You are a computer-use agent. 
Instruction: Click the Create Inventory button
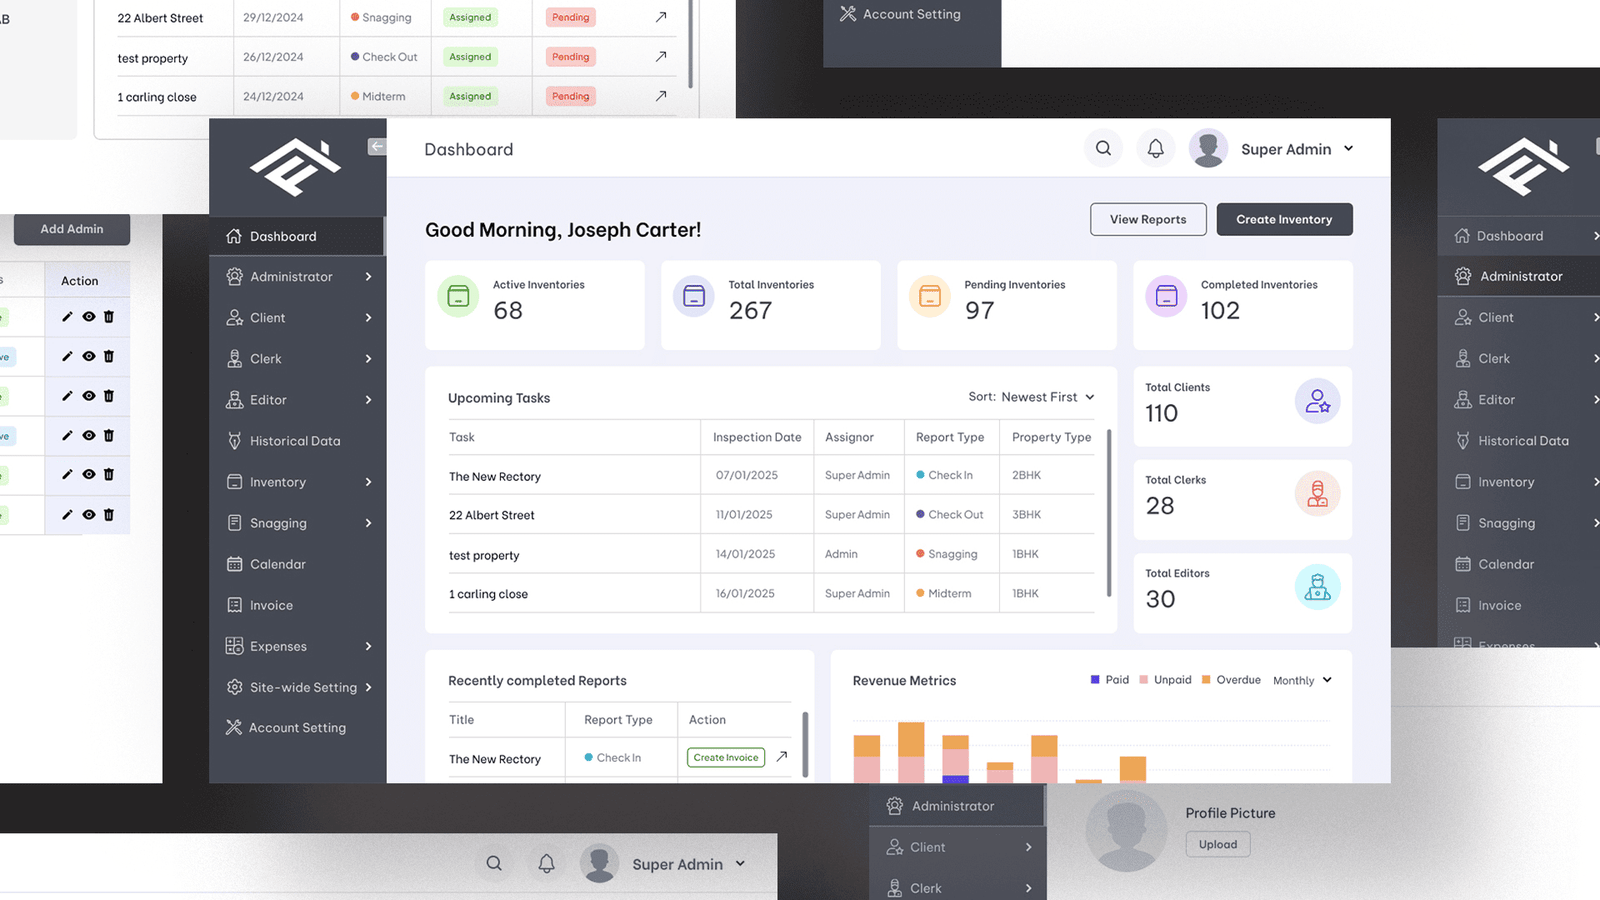[1284, 219]
